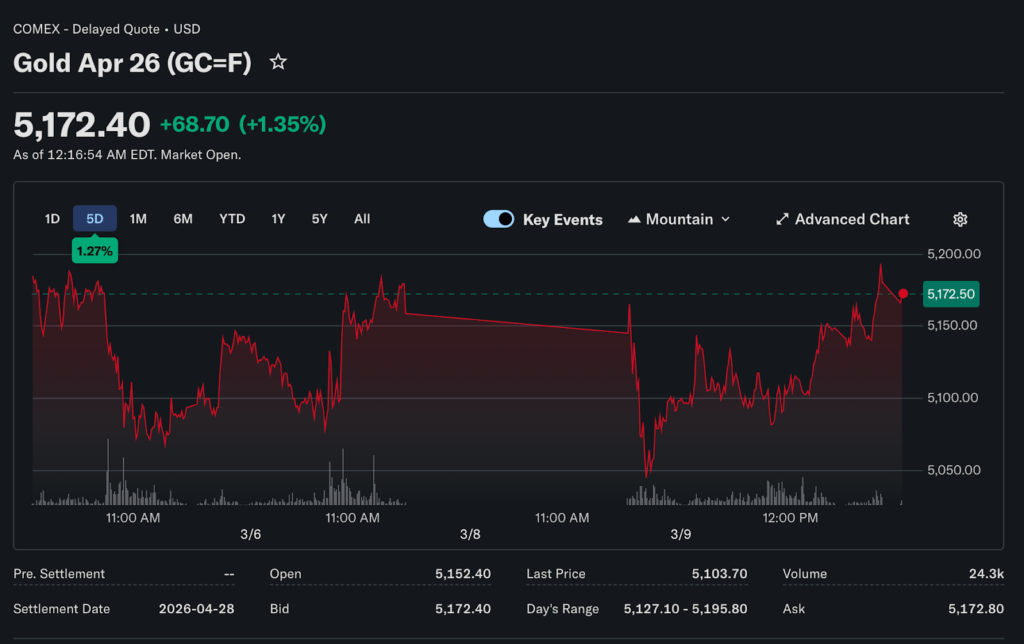Image resolution: width=1024 pixels, height=644 pixels.
Task: Click the Advanced Chart expand arrows icon
Action: 783,219
